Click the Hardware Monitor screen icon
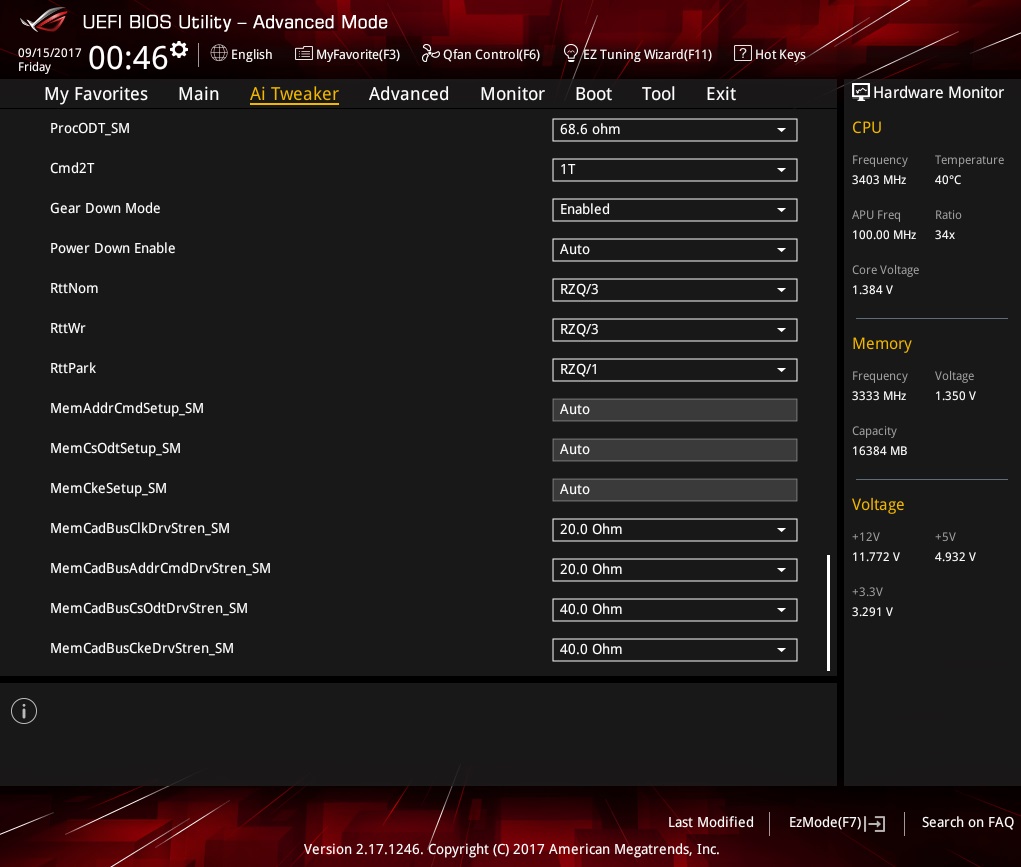This screenshot has width=1021, height=867. click(x=860, y=92)
